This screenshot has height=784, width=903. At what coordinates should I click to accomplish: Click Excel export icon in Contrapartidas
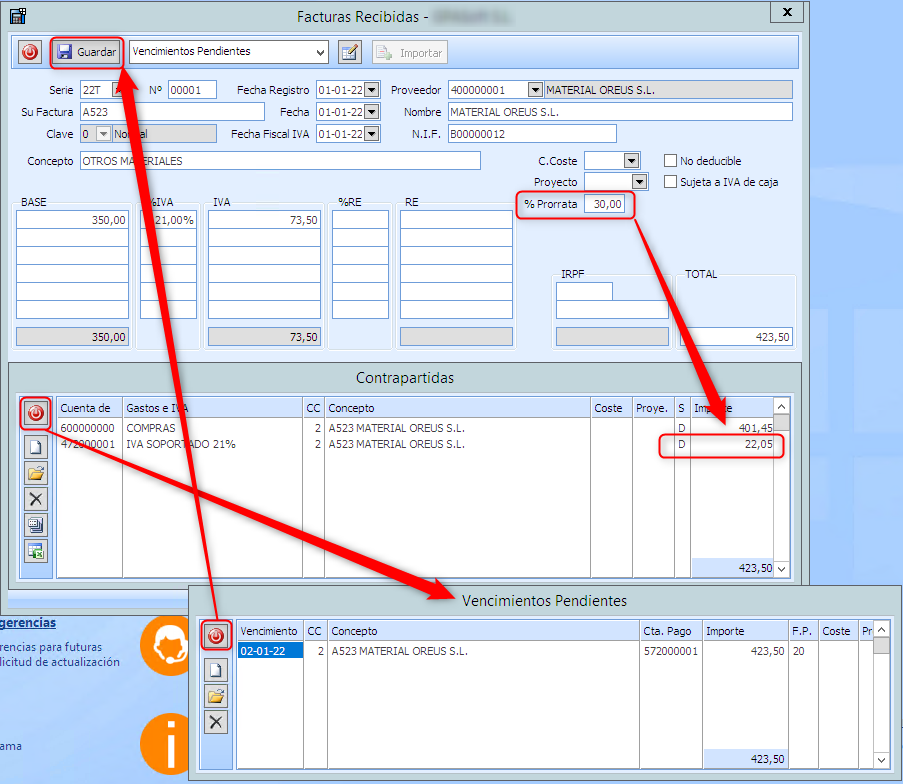tap(36, 550)
